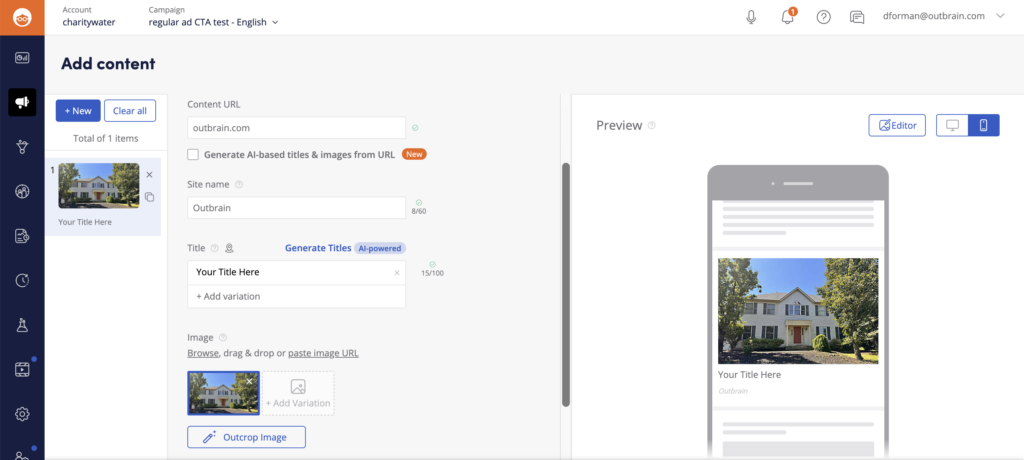Click the + New button
This screenshot has height=460, width=1024.
[78, 111]
